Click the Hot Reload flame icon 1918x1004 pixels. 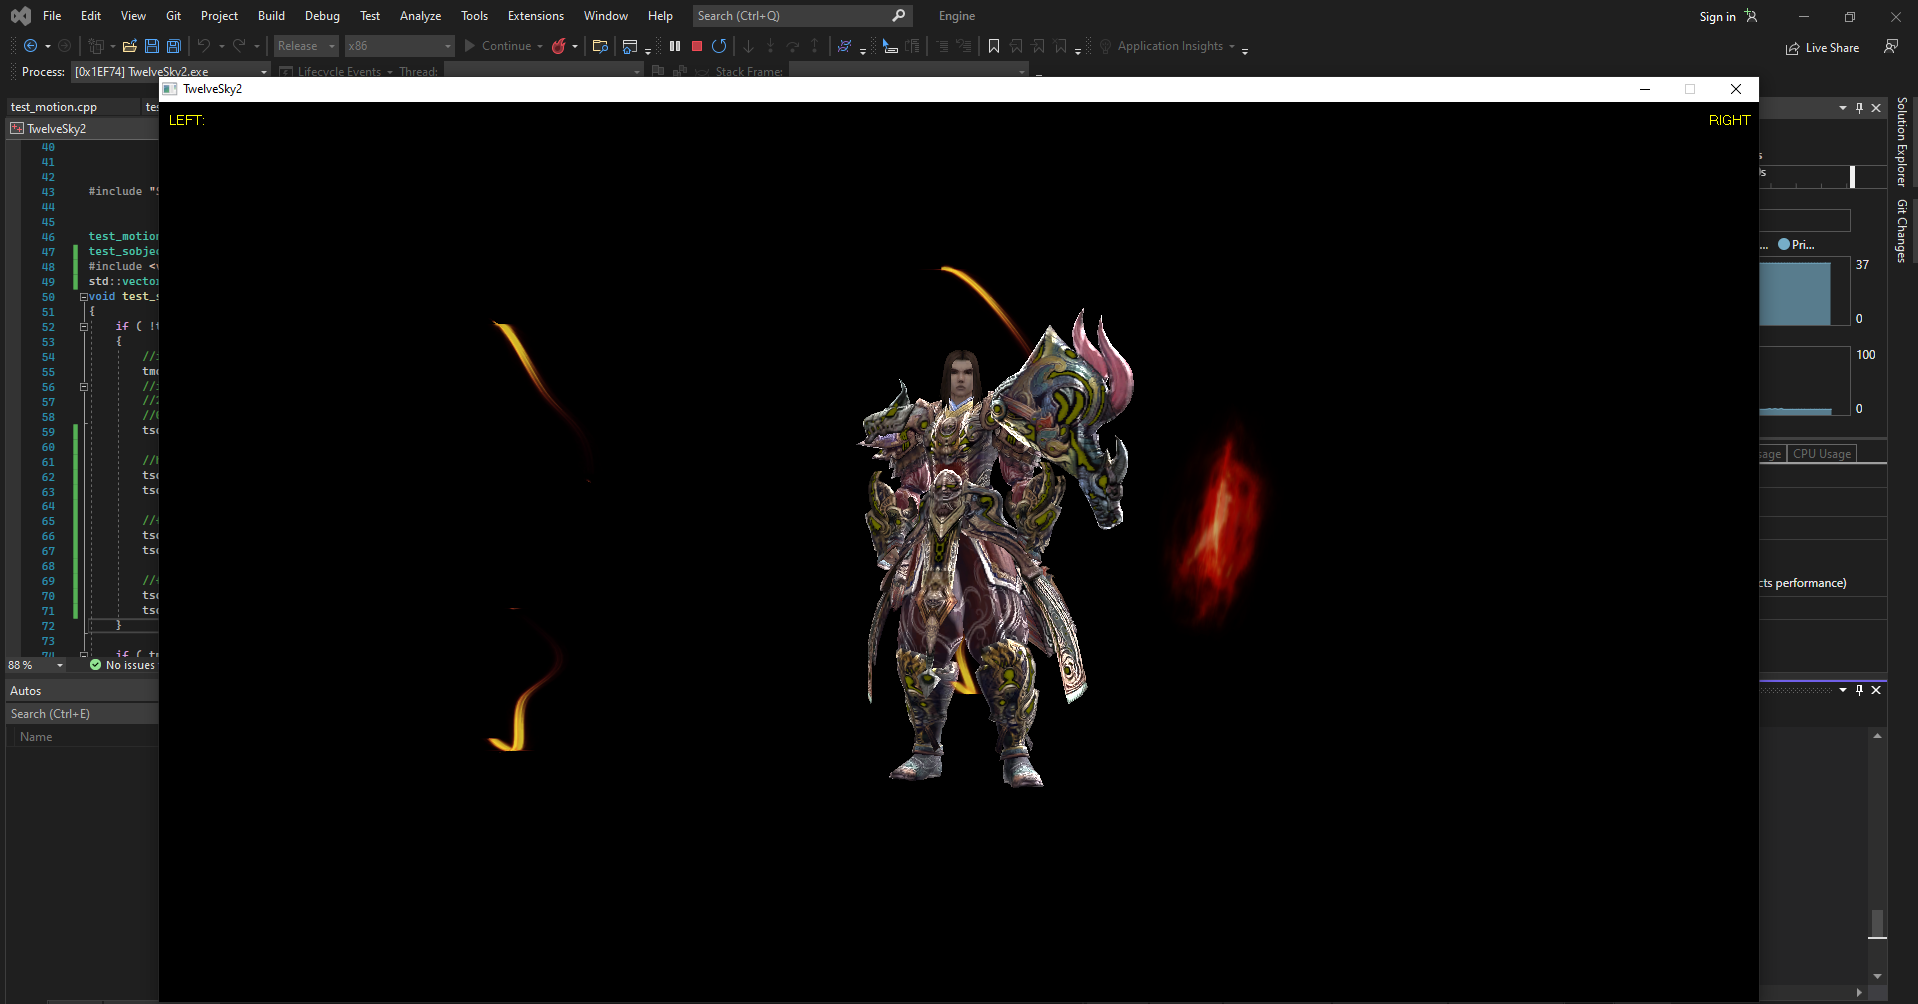(559, 46)
